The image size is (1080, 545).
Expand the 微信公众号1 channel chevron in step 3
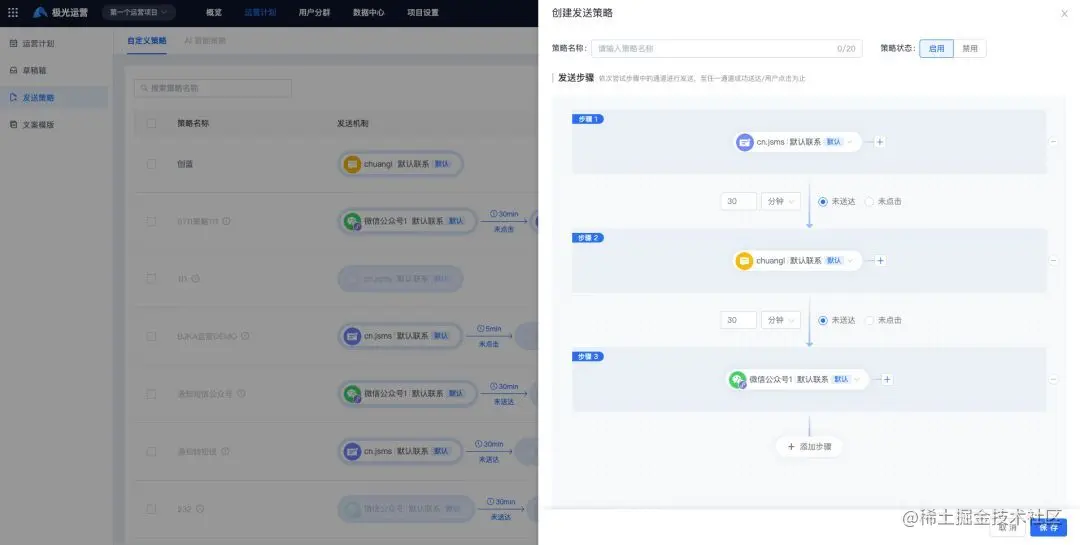coord(857,380)
